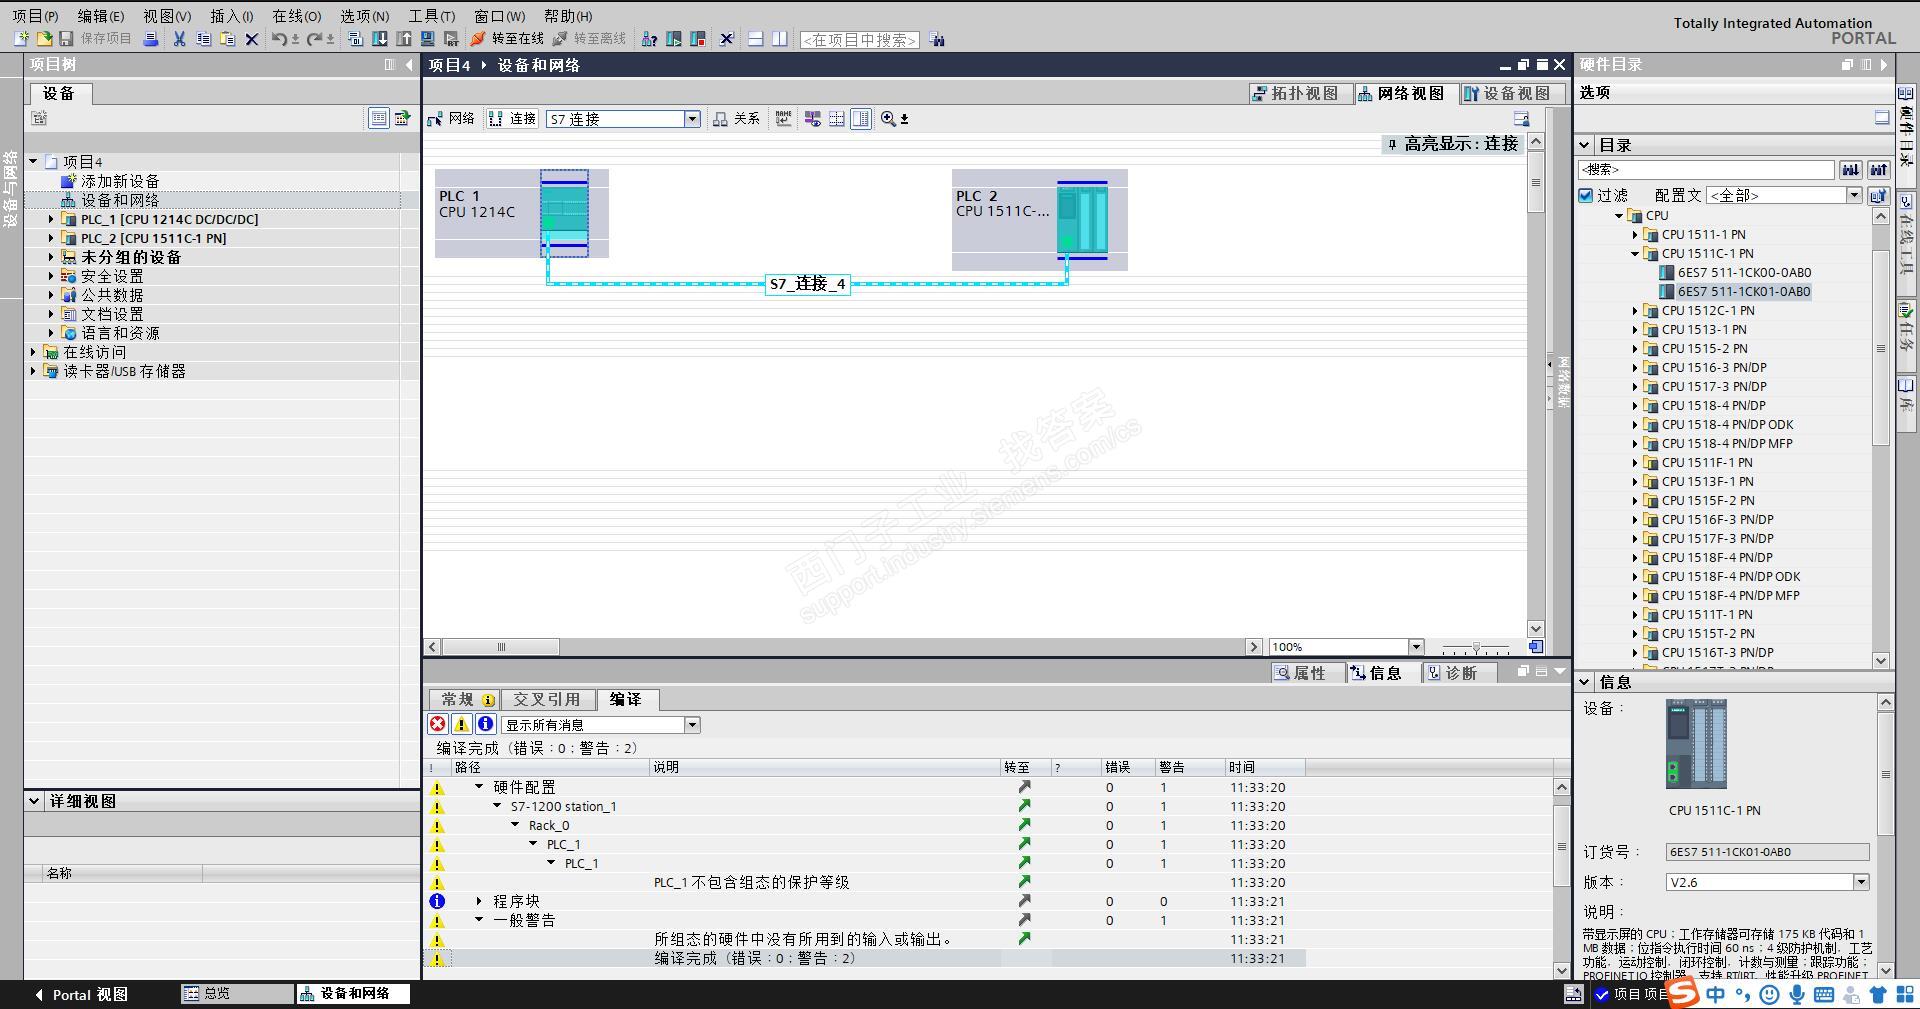Click the Portal 视图 button
Image resolution: width=1920 pixels, height=1009 pixels.
point(81,994)
